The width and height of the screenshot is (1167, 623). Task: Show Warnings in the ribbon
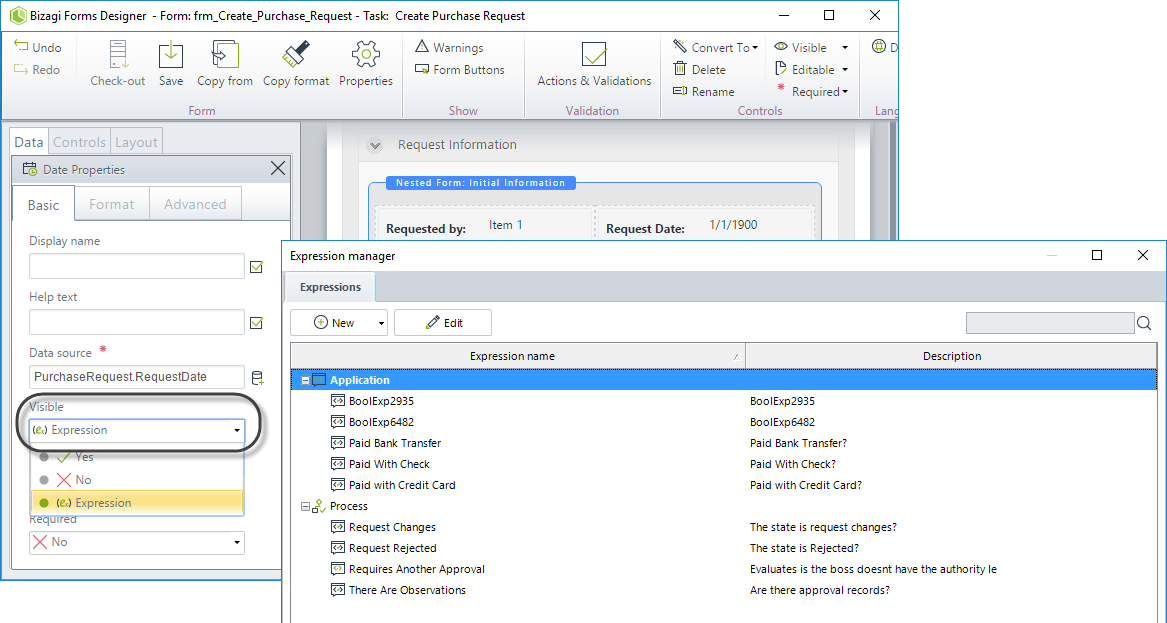(x=450, y=47)
